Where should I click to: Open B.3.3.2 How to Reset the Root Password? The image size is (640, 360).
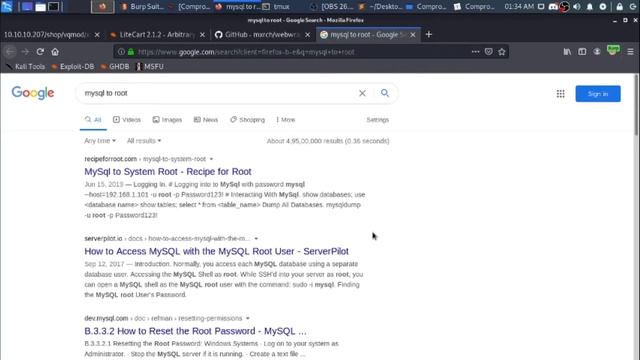[x=195, y=331]
